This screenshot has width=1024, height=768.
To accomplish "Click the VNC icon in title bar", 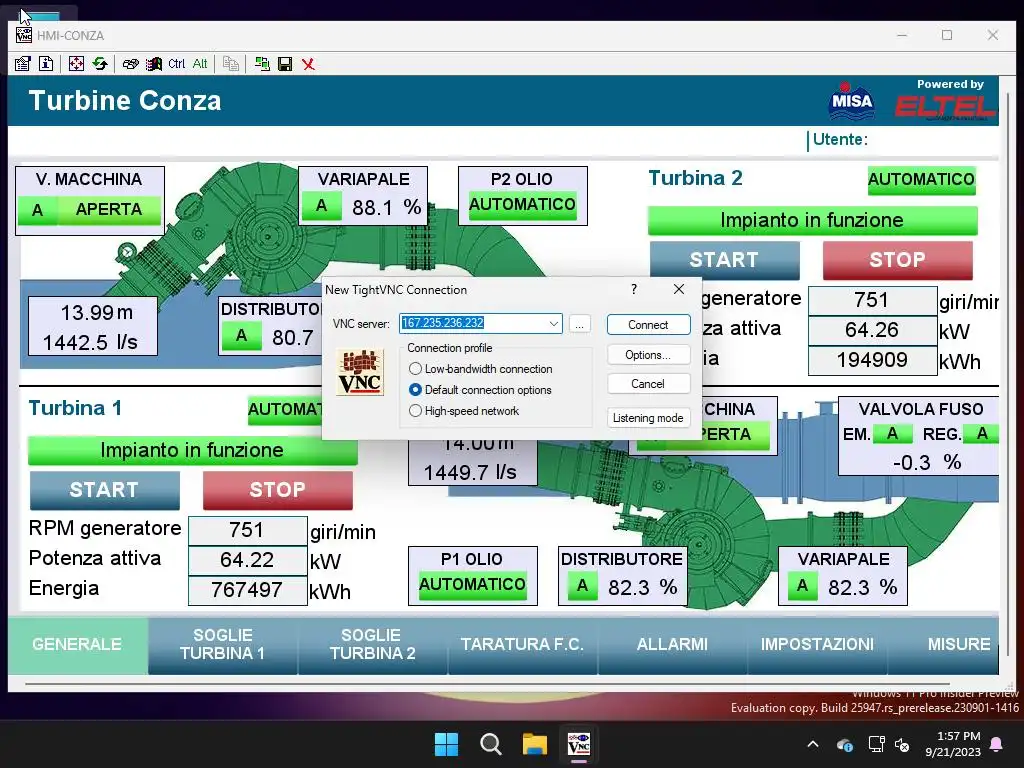I will tap(24, 35).
